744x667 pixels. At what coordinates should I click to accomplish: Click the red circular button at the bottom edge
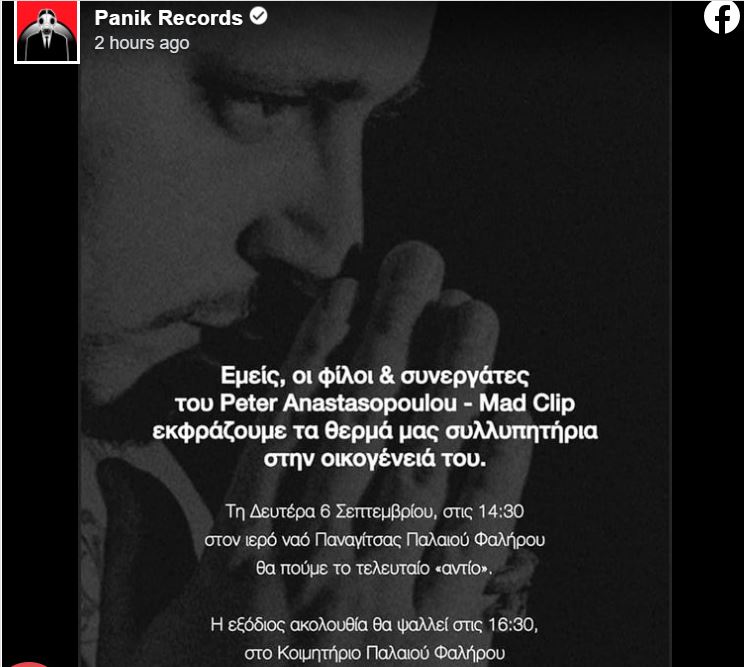[x=28, y=664]
